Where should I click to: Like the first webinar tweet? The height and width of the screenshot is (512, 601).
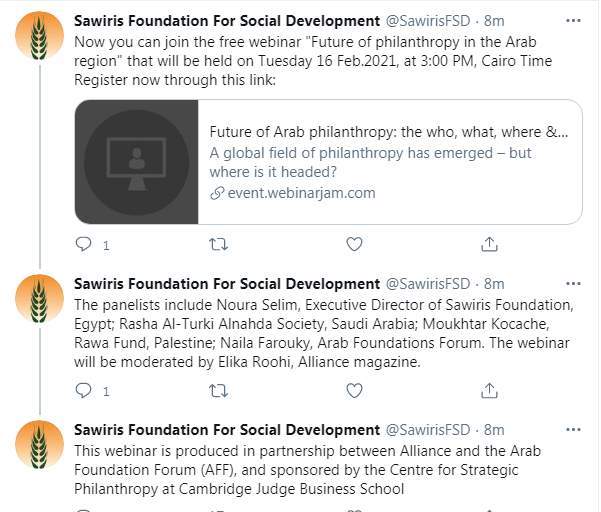tap(353, 244)
